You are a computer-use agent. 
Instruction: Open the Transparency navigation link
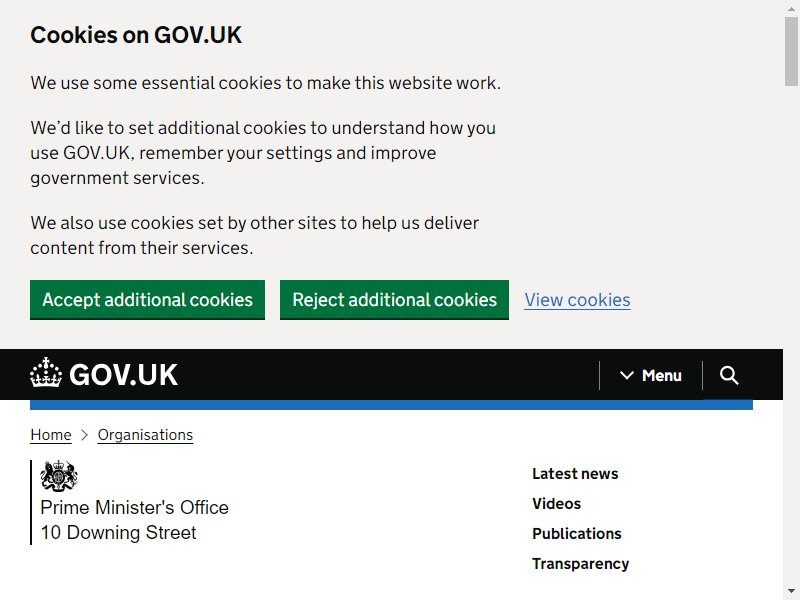pyautogui.click(x=581, y=564)
